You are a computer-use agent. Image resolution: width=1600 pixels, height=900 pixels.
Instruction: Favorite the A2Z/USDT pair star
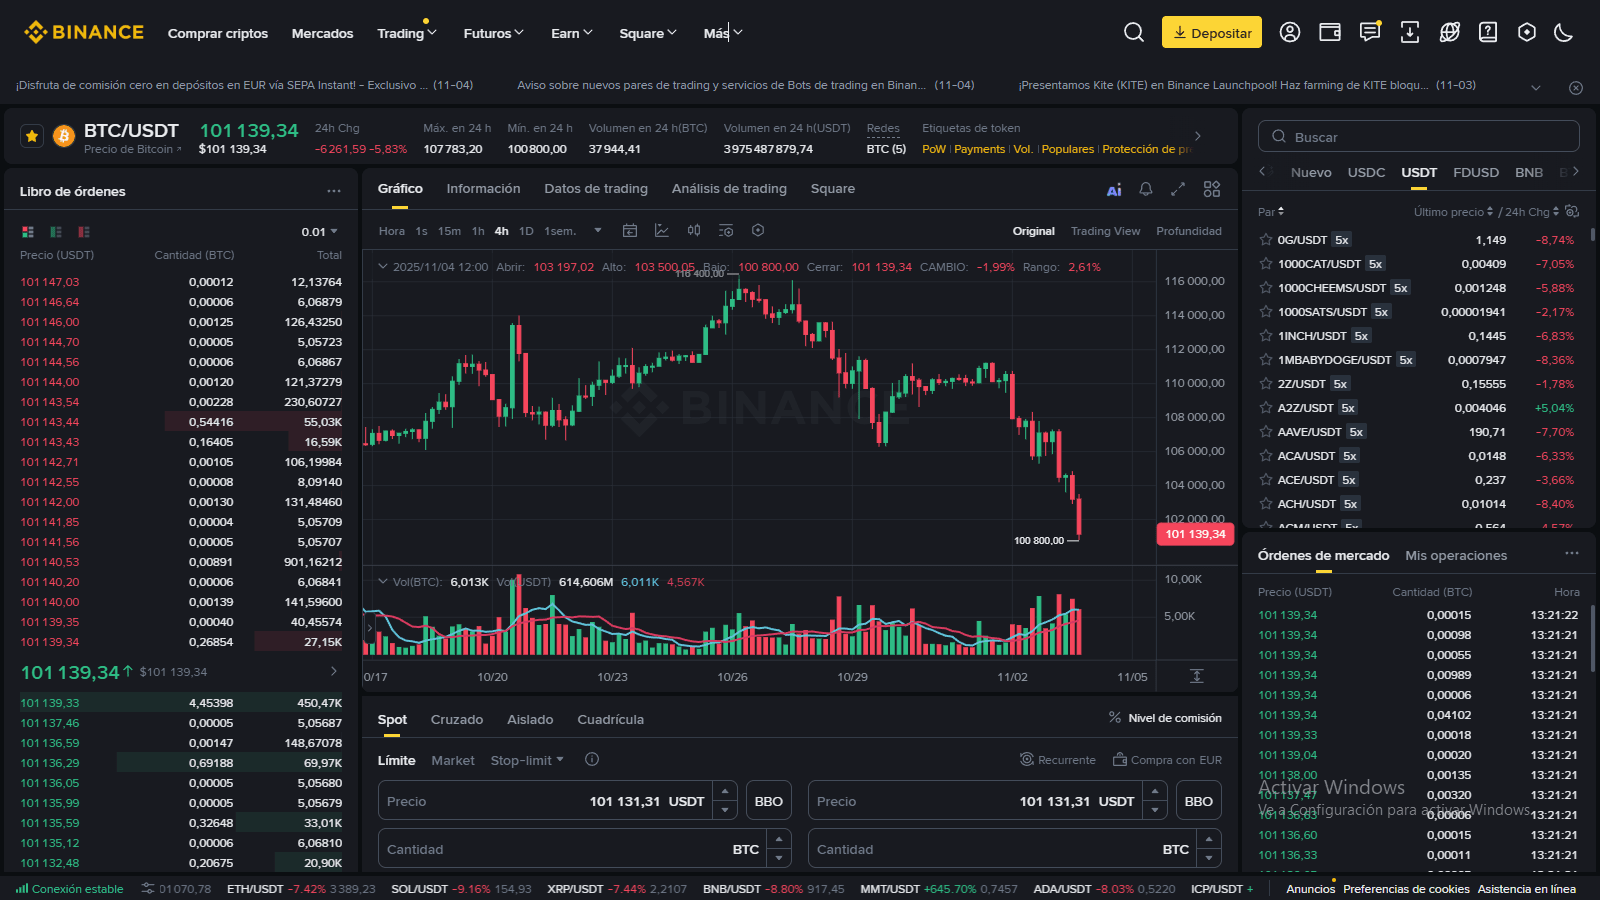(1266, 408)
